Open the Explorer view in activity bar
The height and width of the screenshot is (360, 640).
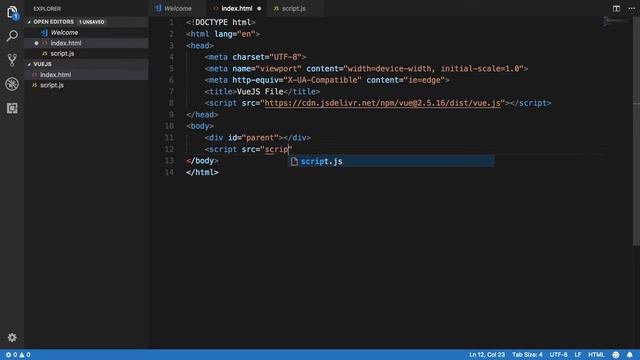pyautogui.click(x=12, y=12)
